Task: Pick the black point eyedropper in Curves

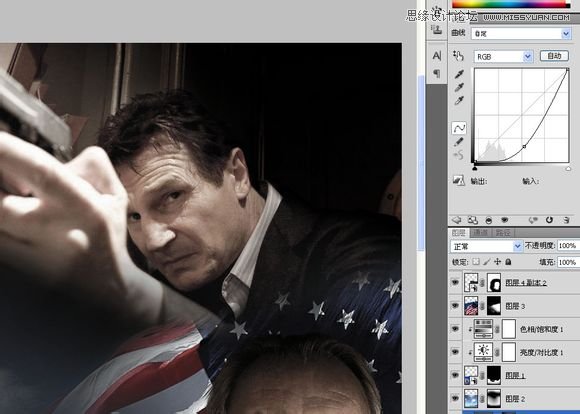Action: pyautogui.click(x=459, y=74)
